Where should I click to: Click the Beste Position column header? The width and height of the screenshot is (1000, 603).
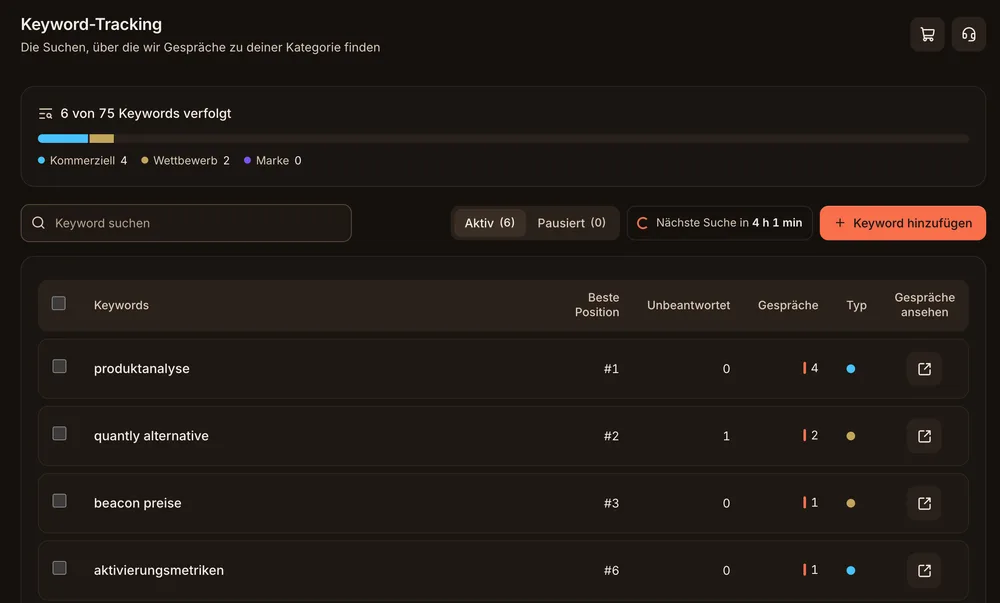pyautogui.click(x=597, y=305)
